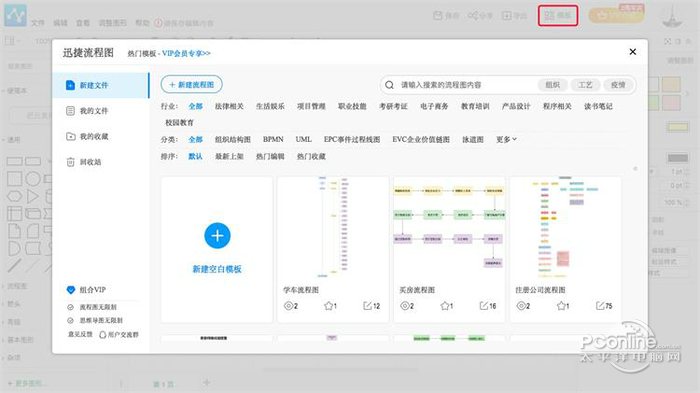Open 买房流程图 template thumbnail
Image resolution: width=700 pixels, height=393 pixels.
pyautogui.click(x=449, y=228)
